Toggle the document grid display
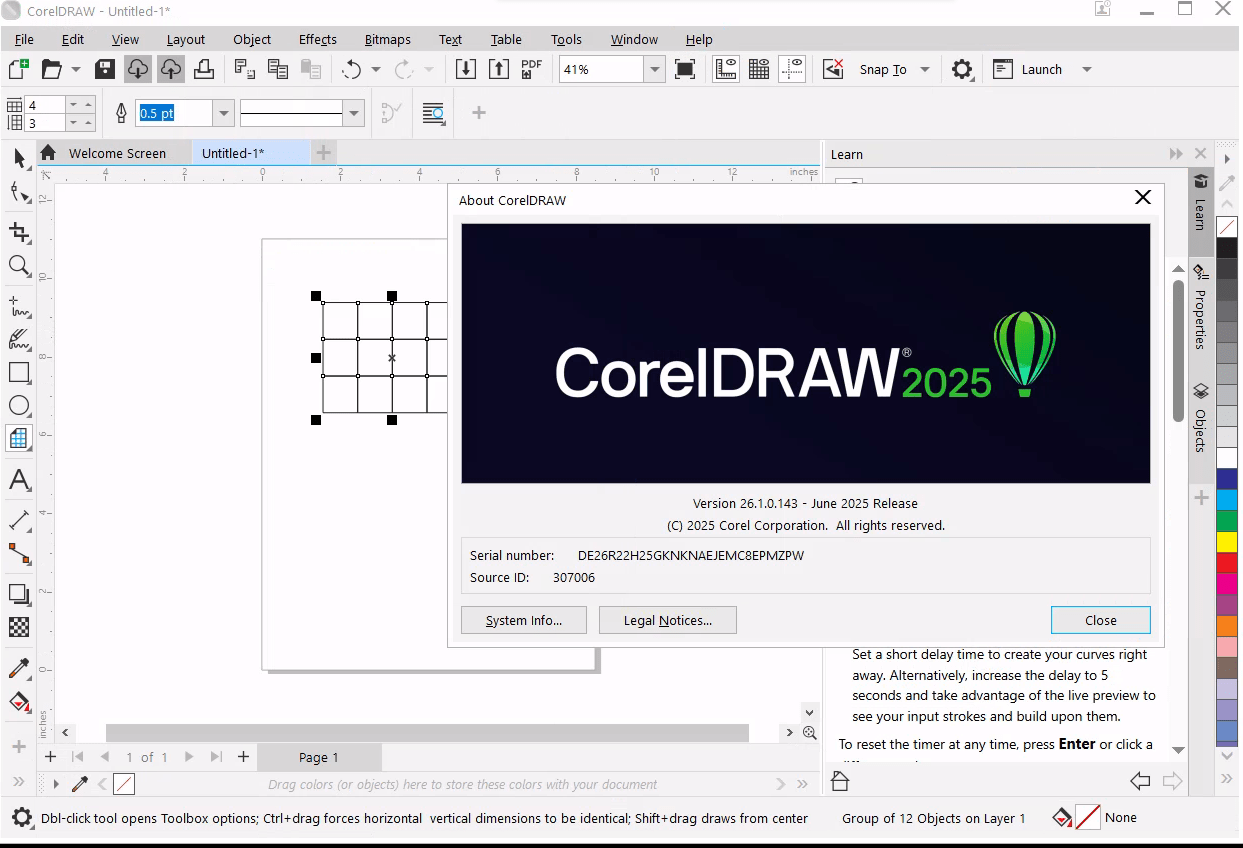This screenshot has width=1243, height=848. [x=759, y=69]
